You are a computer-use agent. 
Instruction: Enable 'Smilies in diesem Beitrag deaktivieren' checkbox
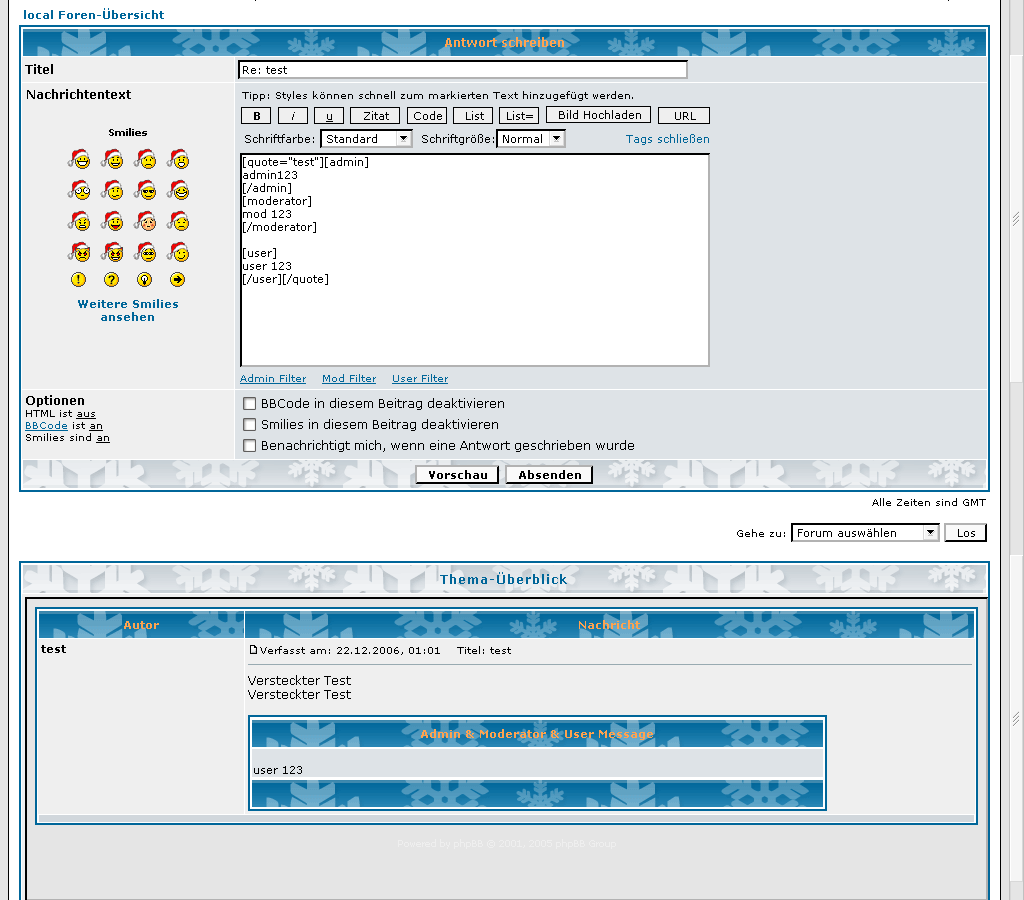click(x=250, y=425)
